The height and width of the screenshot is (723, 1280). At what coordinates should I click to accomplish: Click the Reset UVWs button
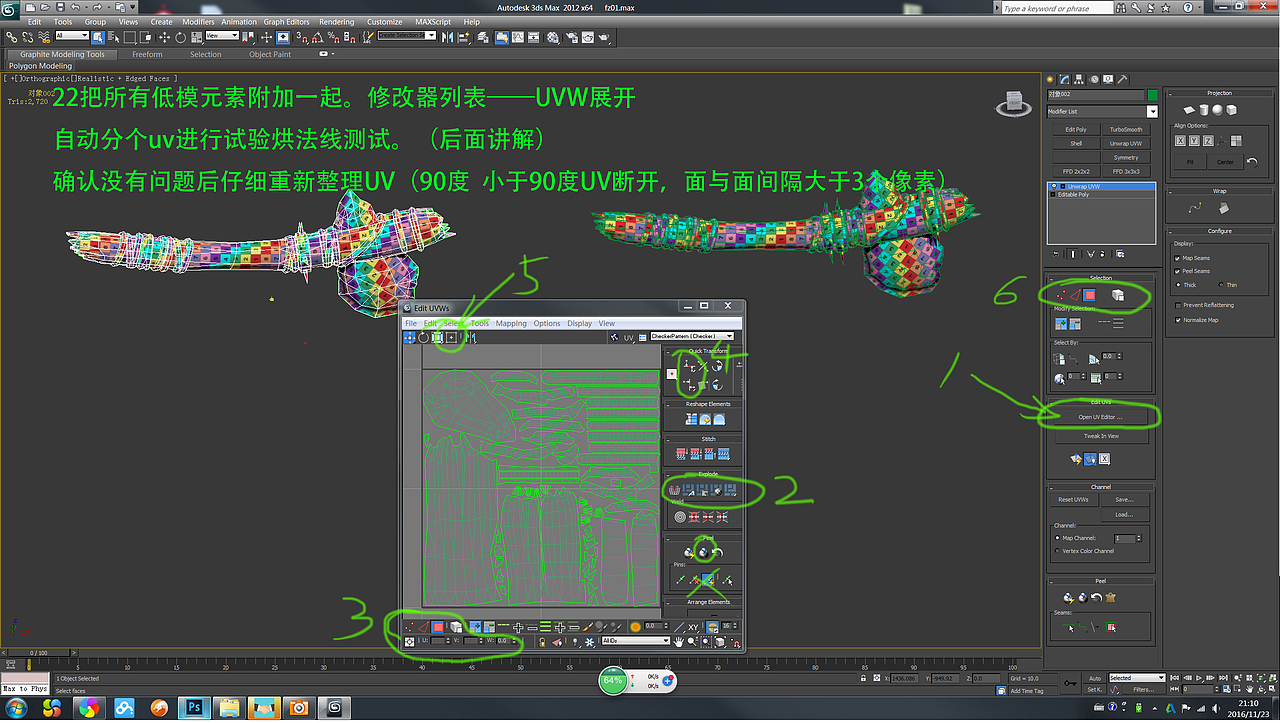(x=1074, y=499)
